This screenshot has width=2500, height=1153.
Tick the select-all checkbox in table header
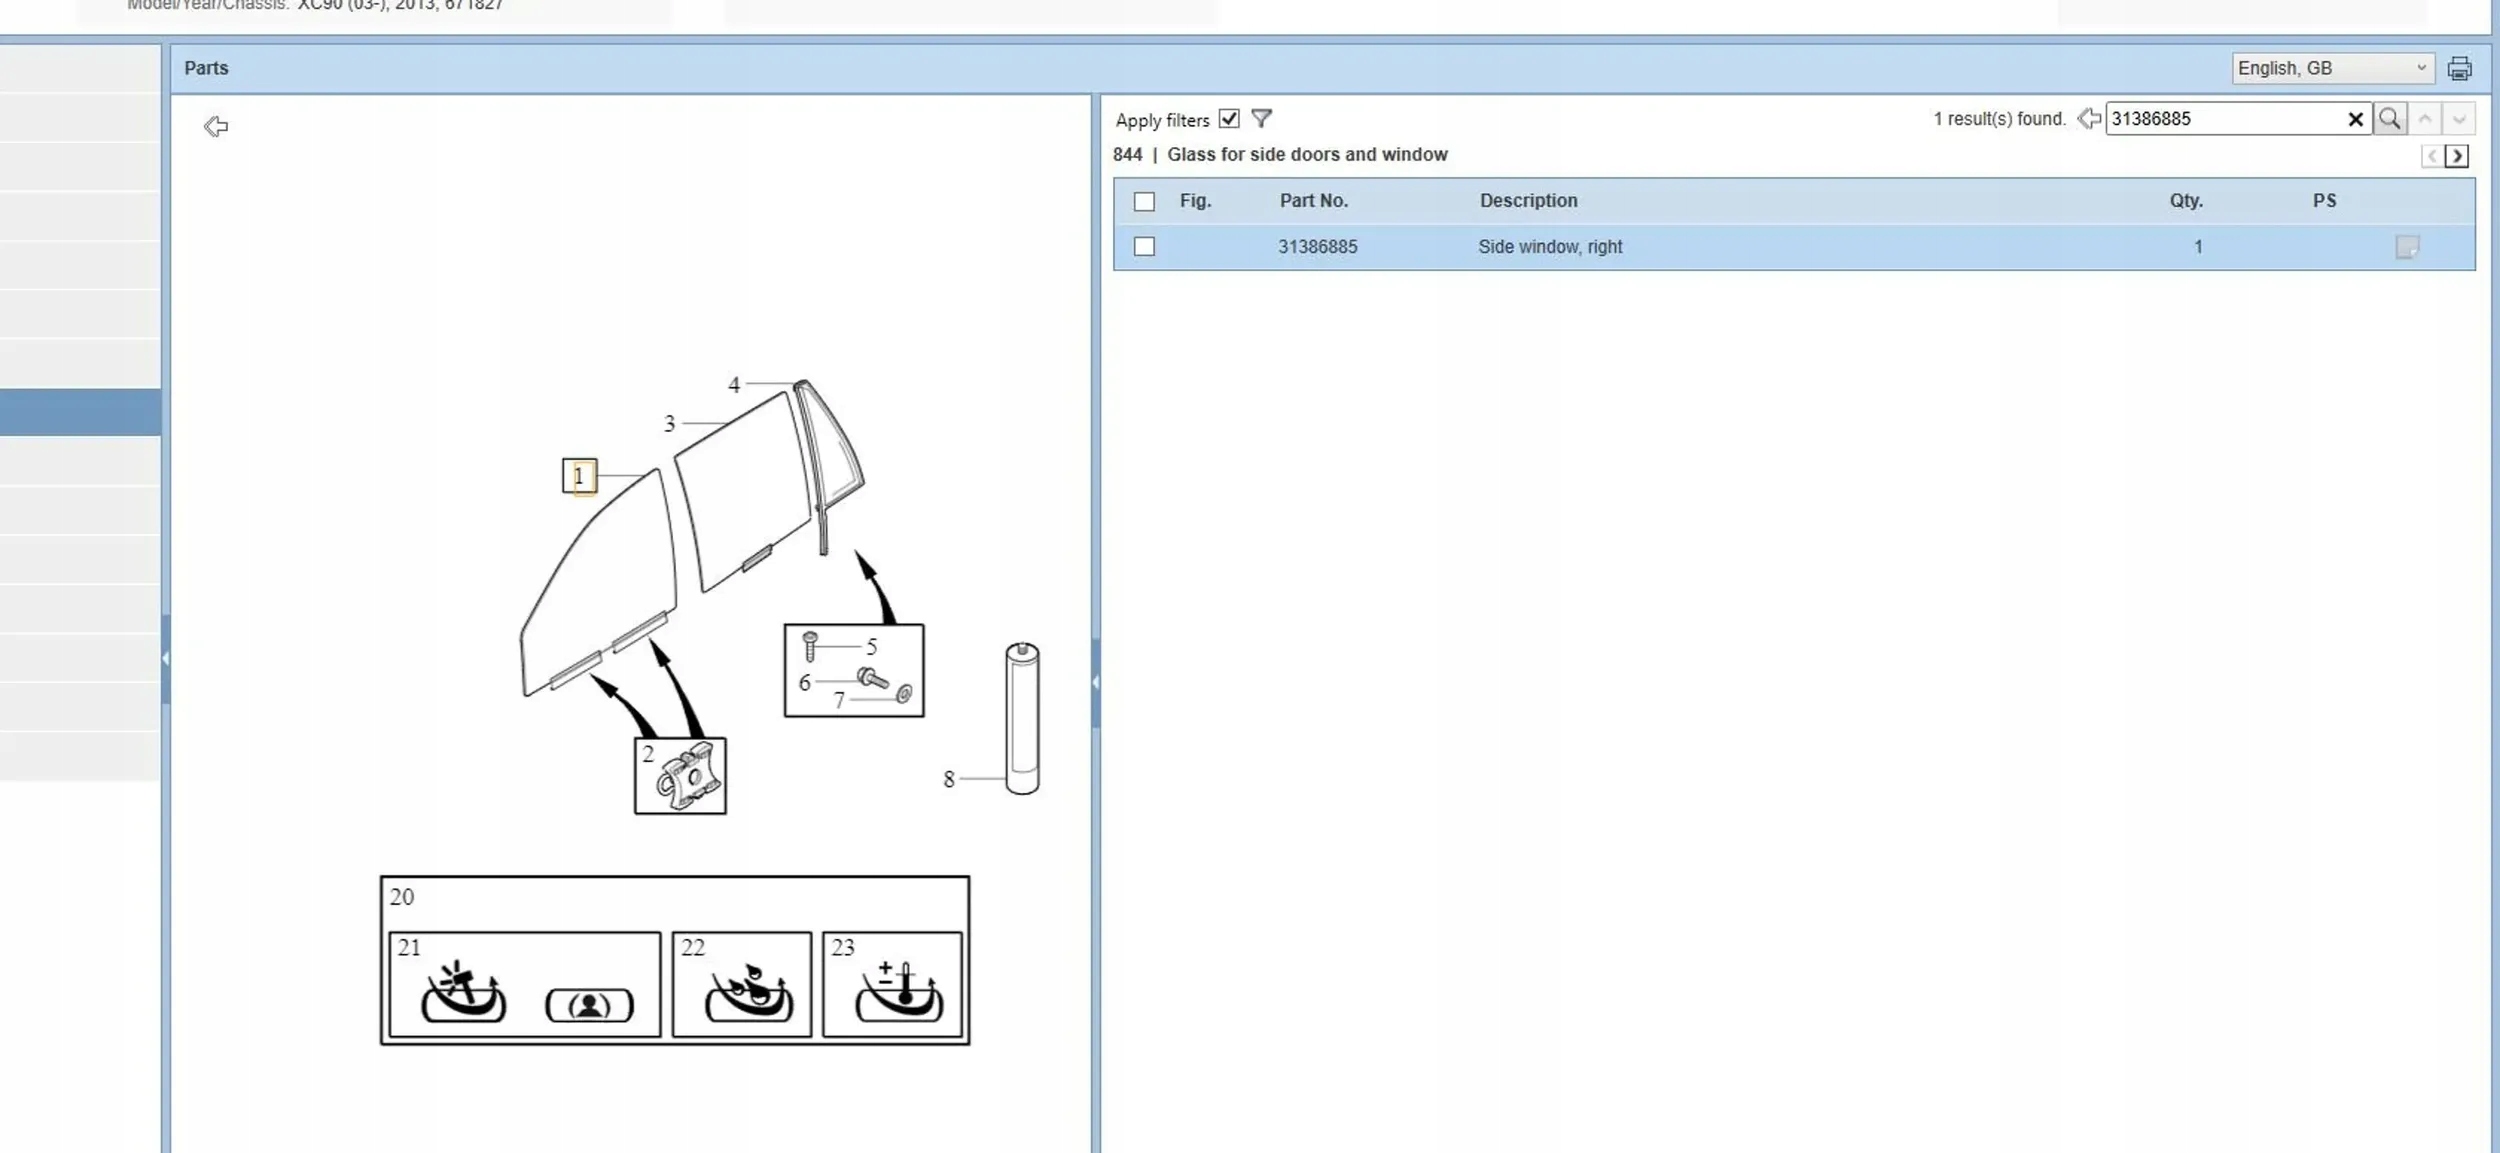coord(1144,201)
